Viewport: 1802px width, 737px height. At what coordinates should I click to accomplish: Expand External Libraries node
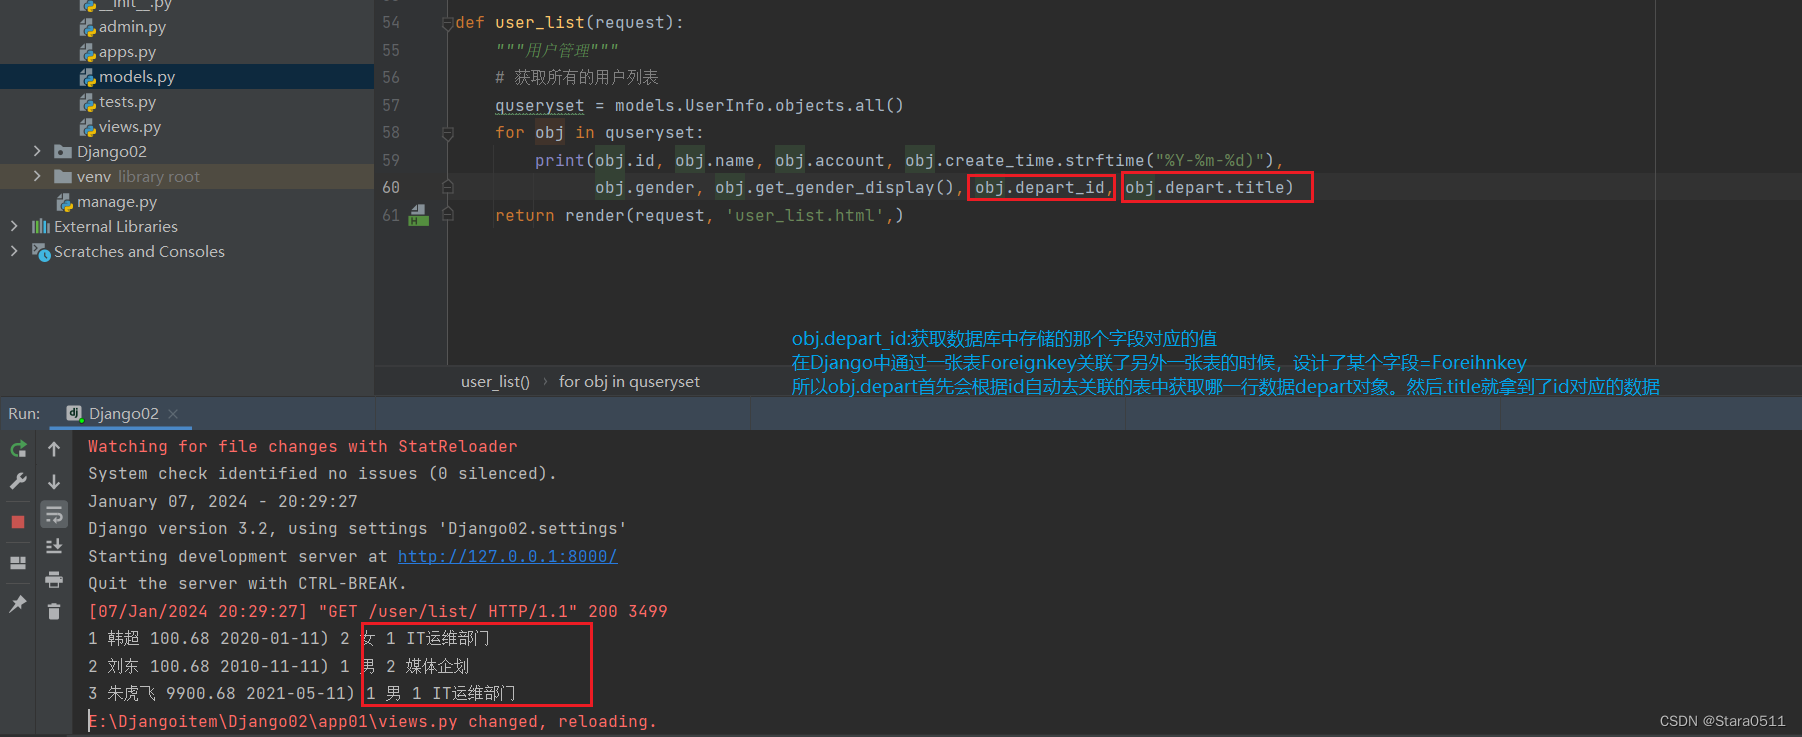click(x=14, y=226)
